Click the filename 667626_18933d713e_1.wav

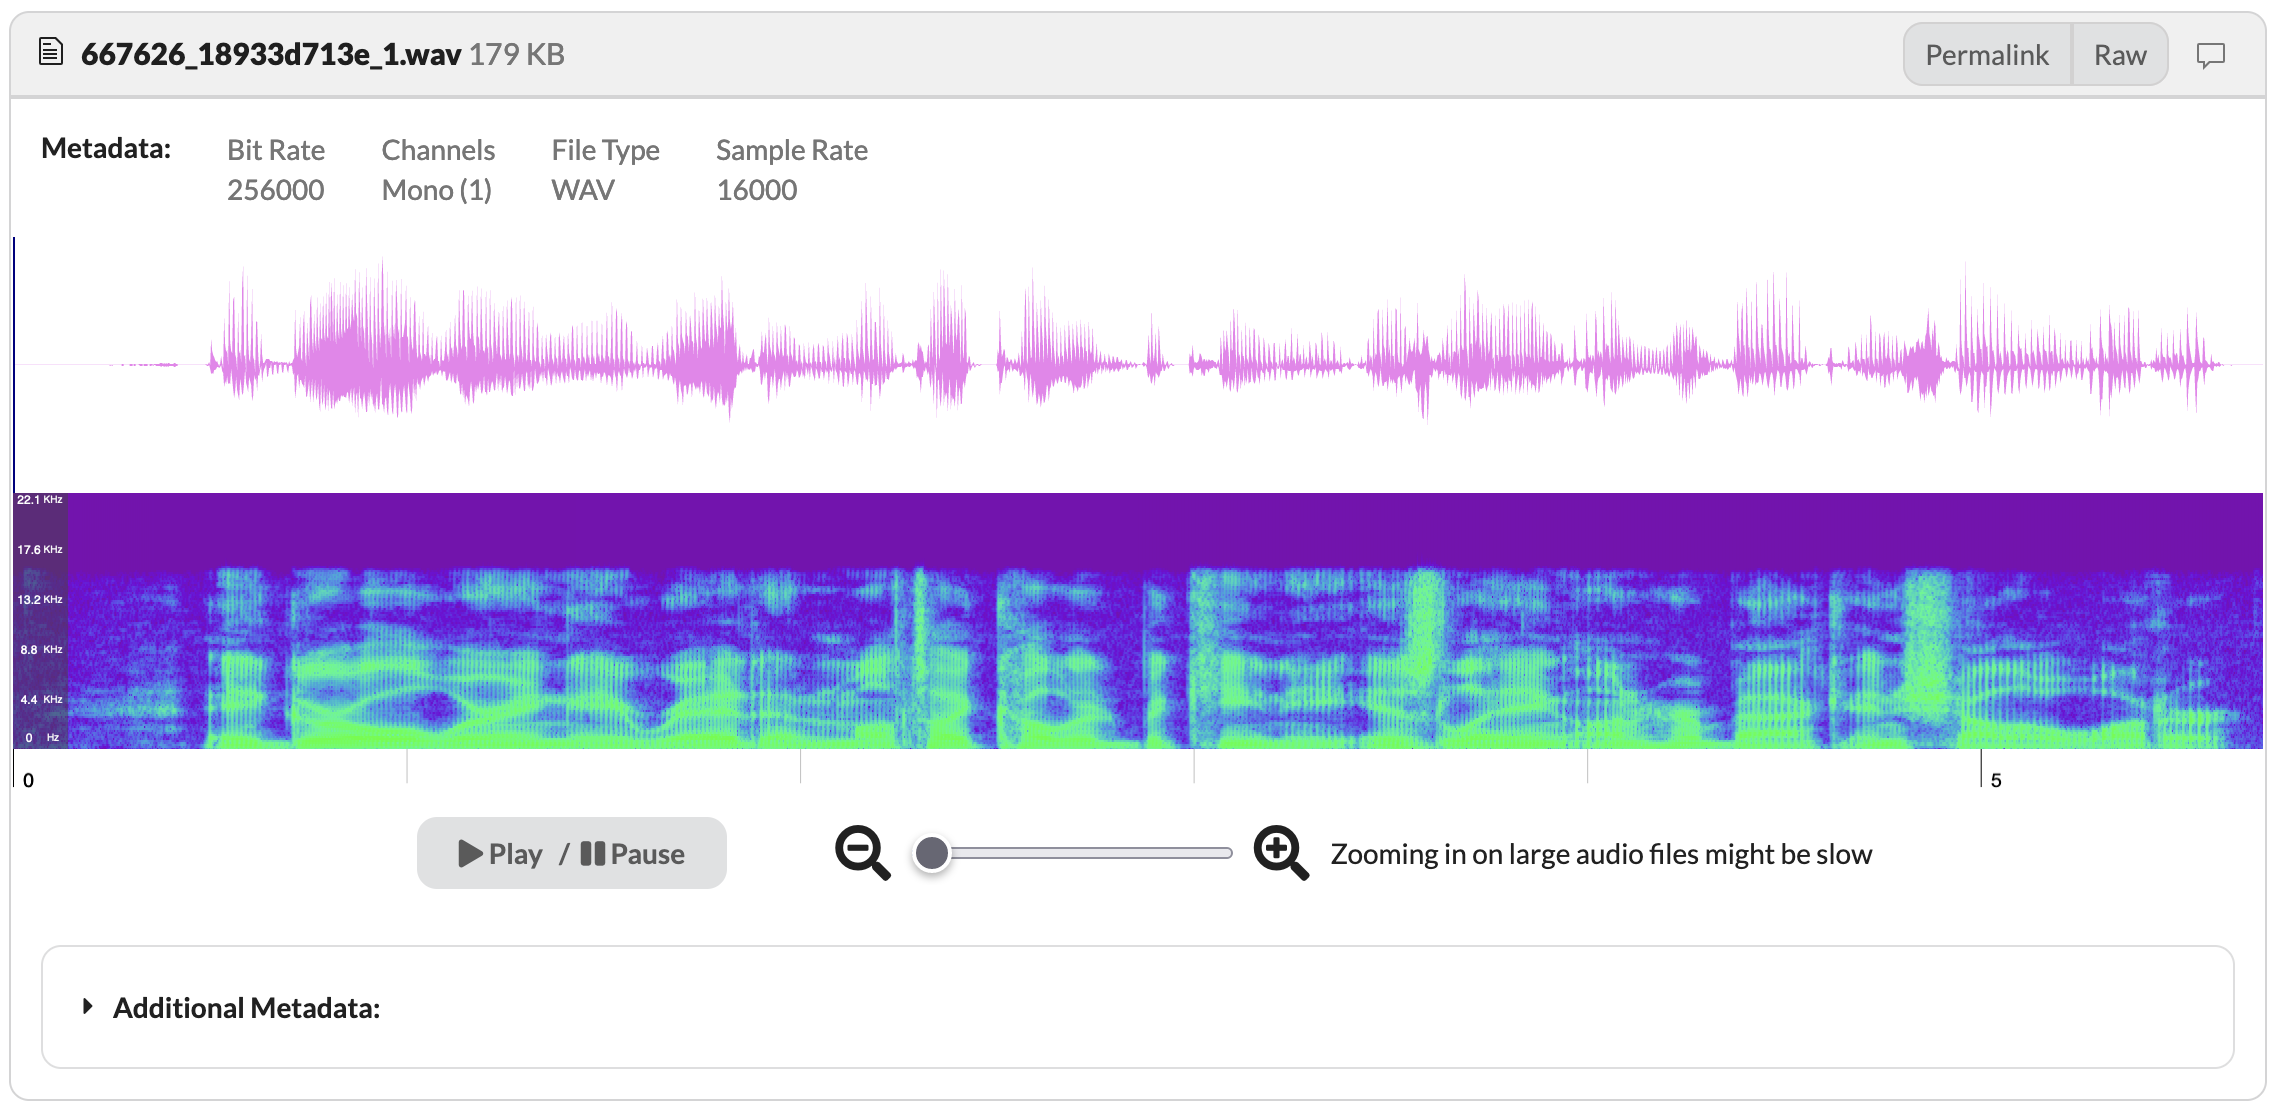pyautogui.click(x=270, y=54)
